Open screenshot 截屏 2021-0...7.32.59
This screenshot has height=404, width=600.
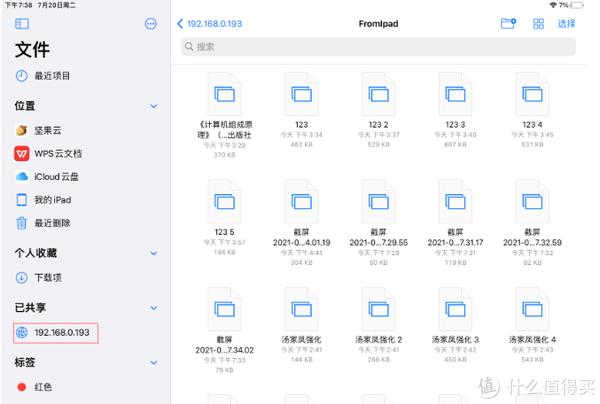click(x=532, y=223)
